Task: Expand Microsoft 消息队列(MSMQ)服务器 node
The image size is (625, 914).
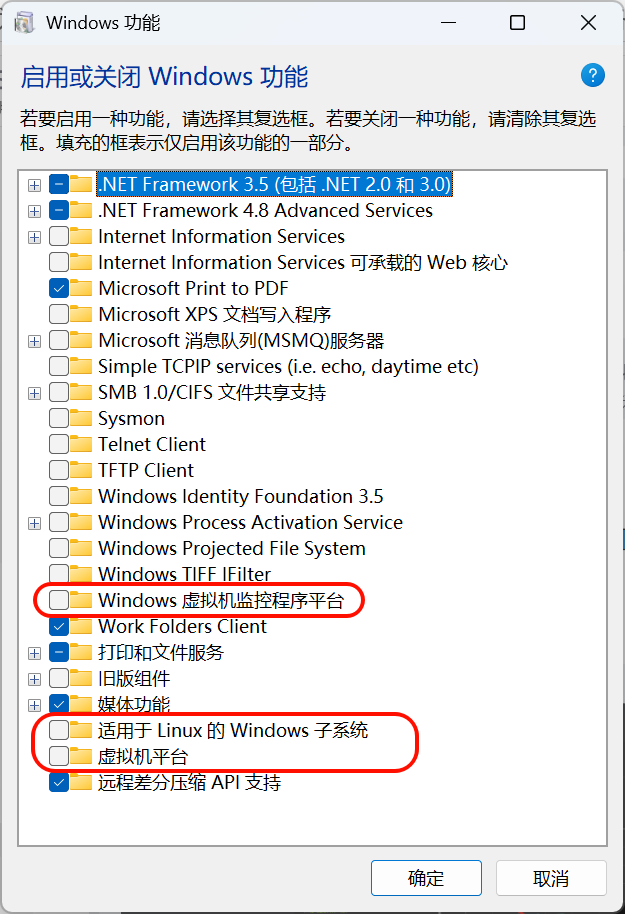Action: pyautogui.click(x=34, y=341)
